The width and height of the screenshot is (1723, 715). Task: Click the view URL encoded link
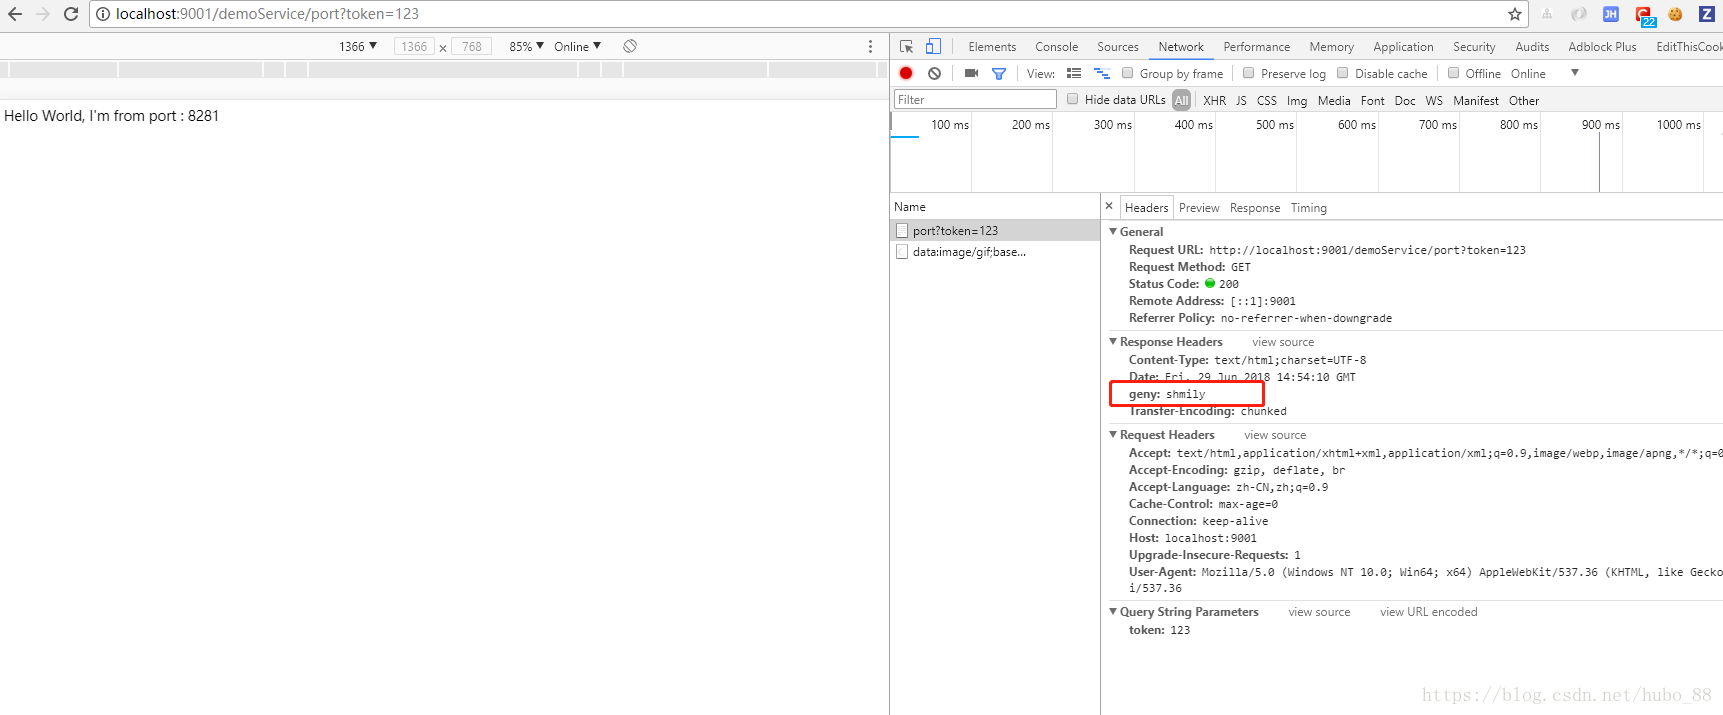[x=1428, y=612]
